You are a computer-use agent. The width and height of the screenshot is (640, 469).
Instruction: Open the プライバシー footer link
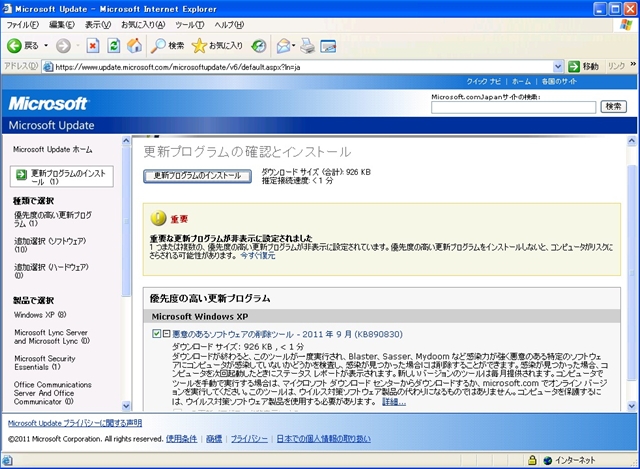pos(249,439)
